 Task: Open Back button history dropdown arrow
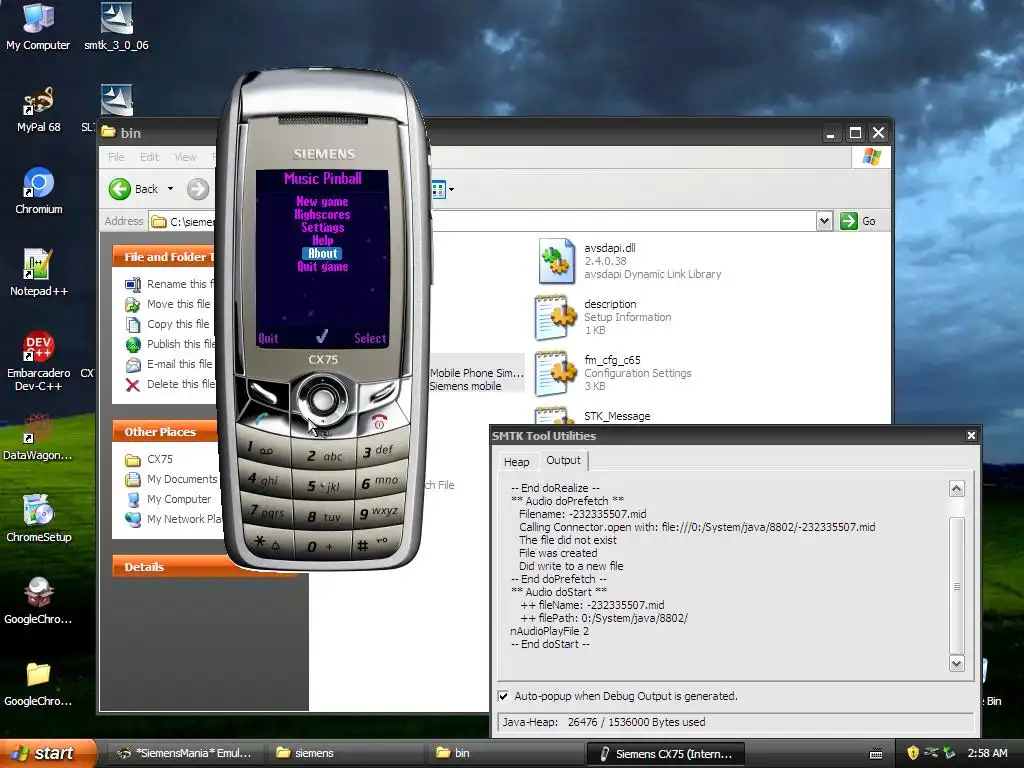170,189
